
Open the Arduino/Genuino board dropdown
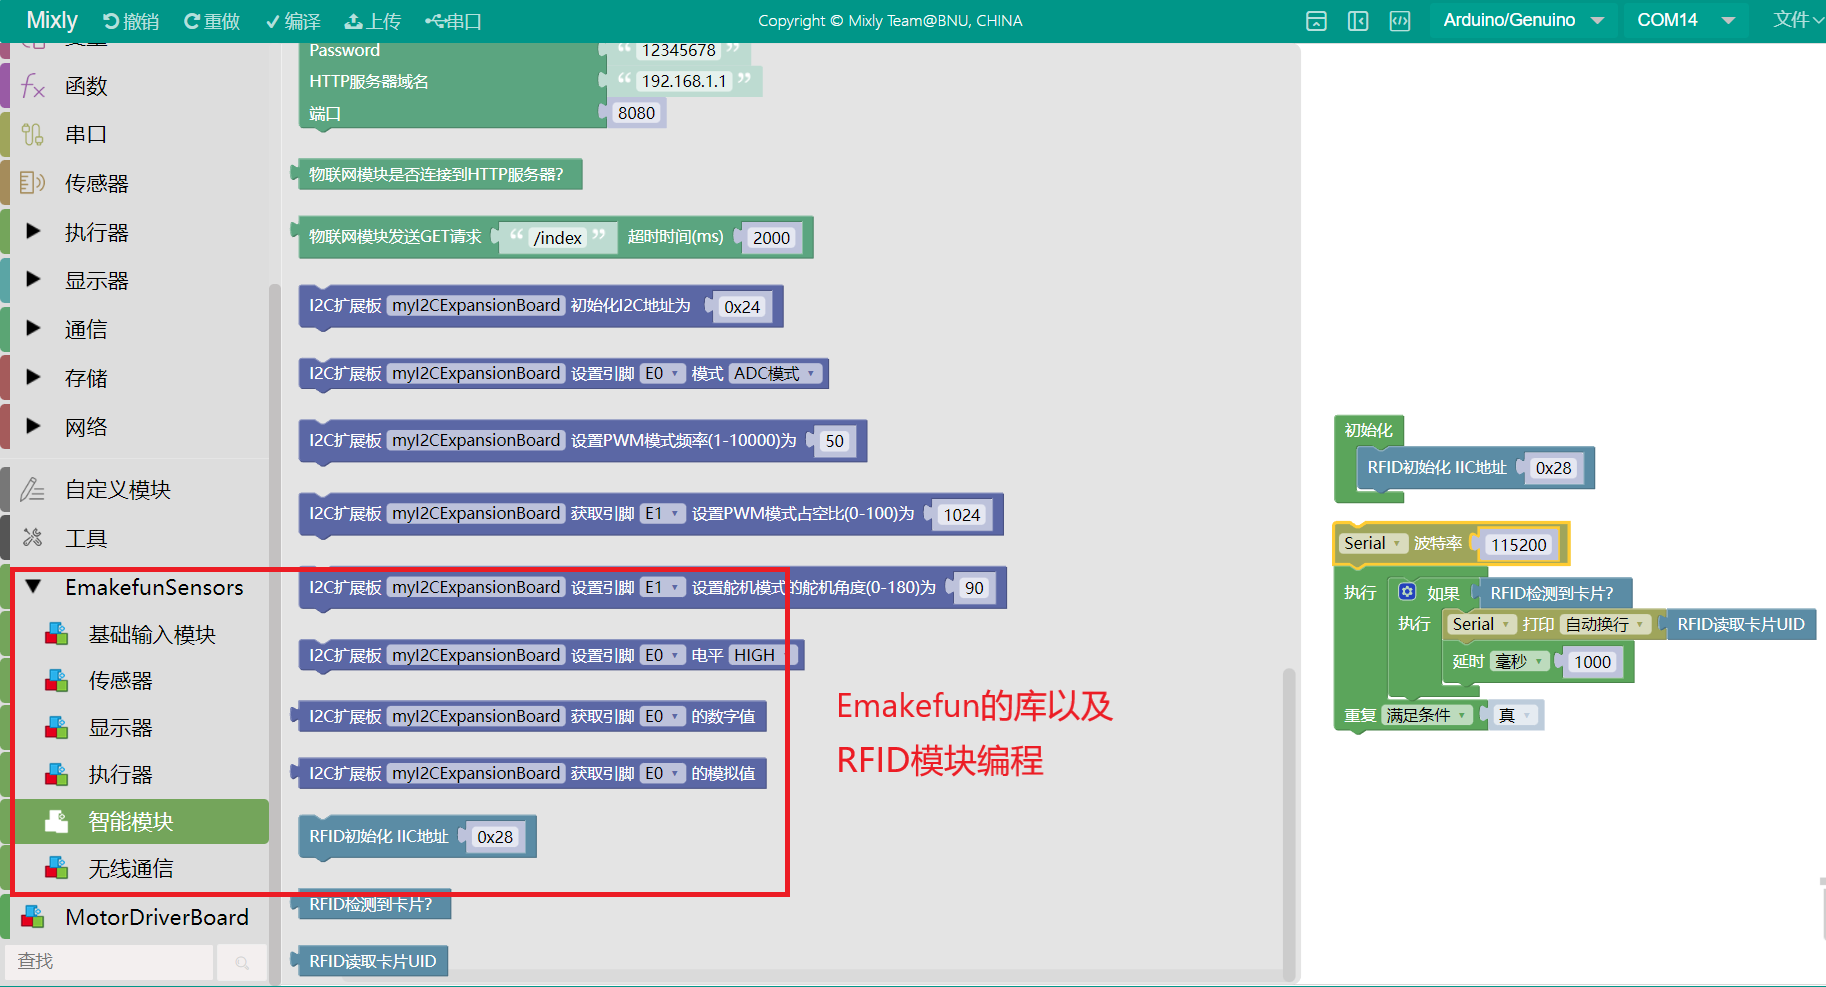click(x=1522, y=20)
